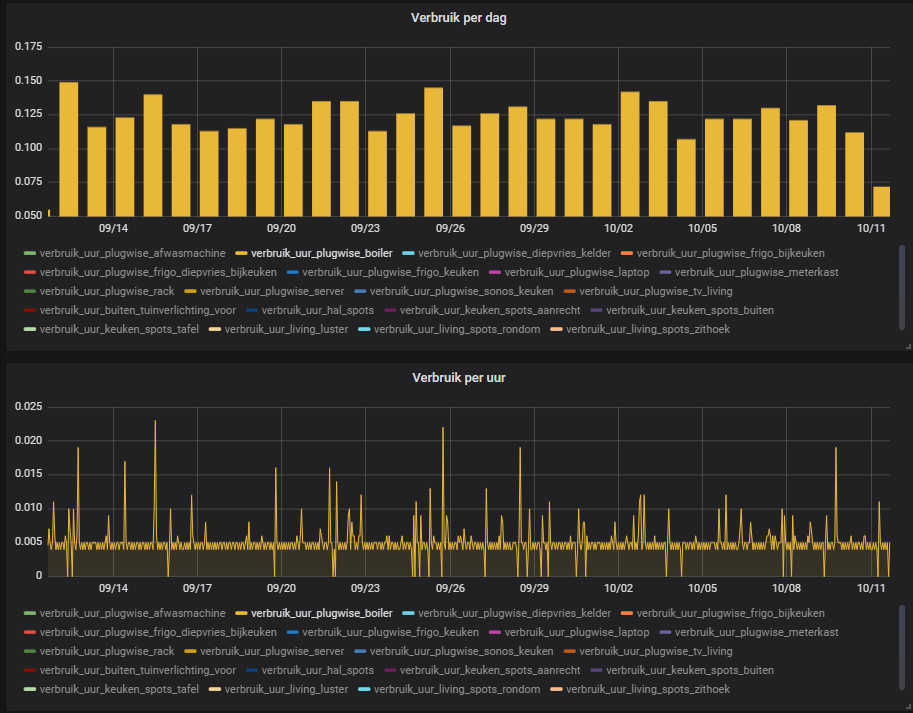The width and height of the screenshot is (913, 713).
Task: Open the "Verbruik per dag" panel title menu
Action: pyautogui.click(x=456, y=18)
